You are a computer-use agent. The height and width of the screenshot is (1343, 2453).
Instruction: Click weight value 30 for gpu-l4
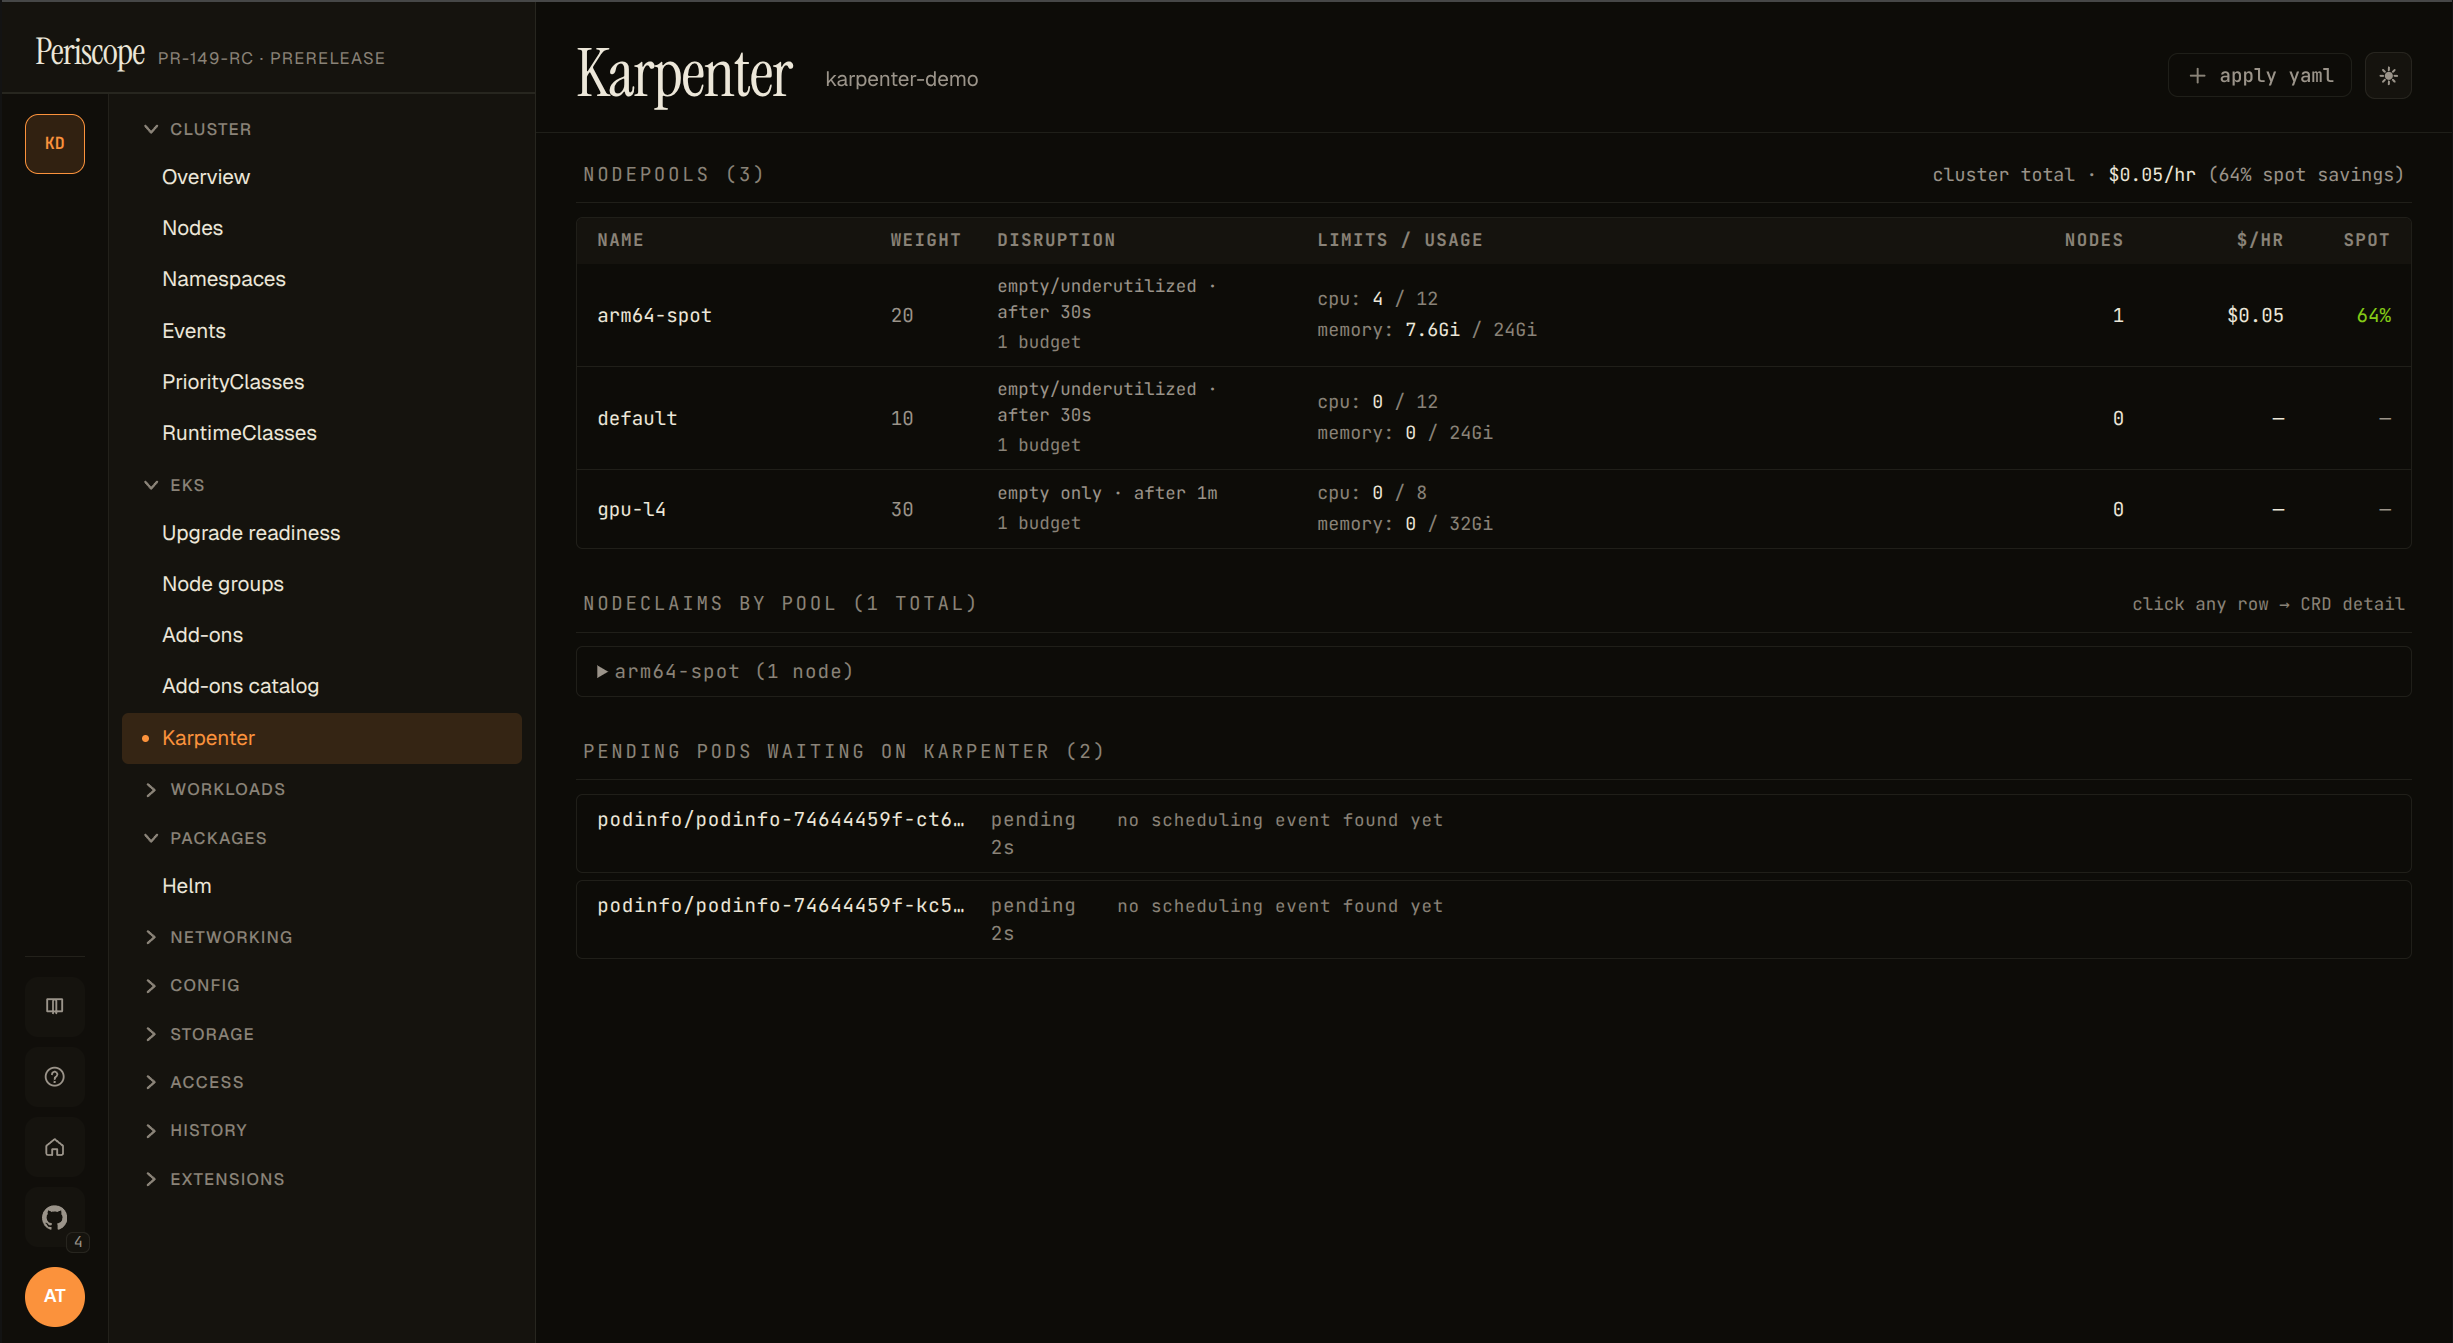[x=902, y=510]
